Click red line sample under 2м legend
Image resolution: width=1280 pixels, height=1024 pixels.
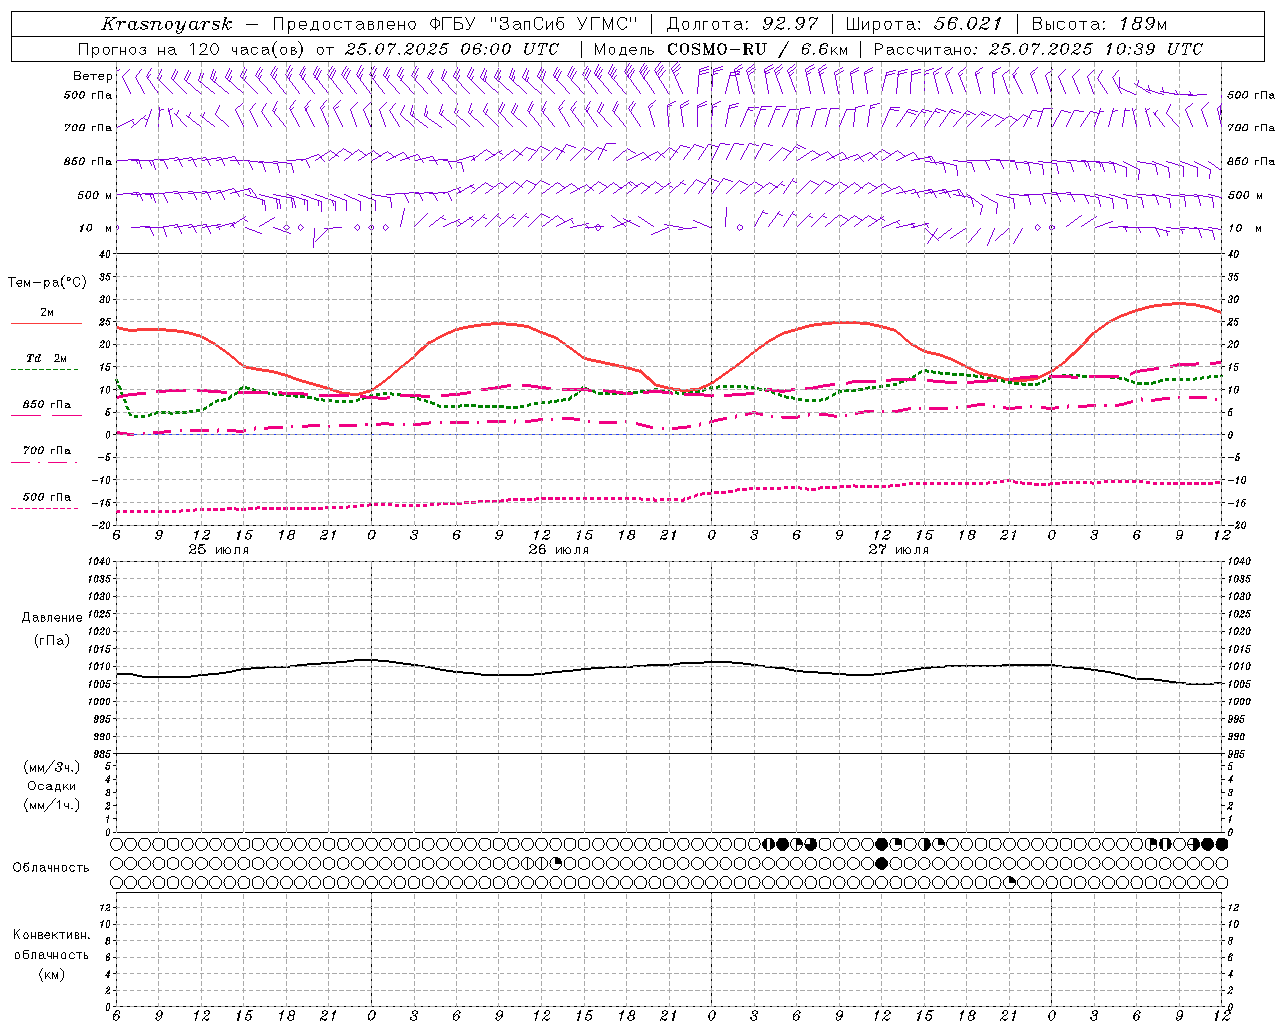(x=46, y=324)
